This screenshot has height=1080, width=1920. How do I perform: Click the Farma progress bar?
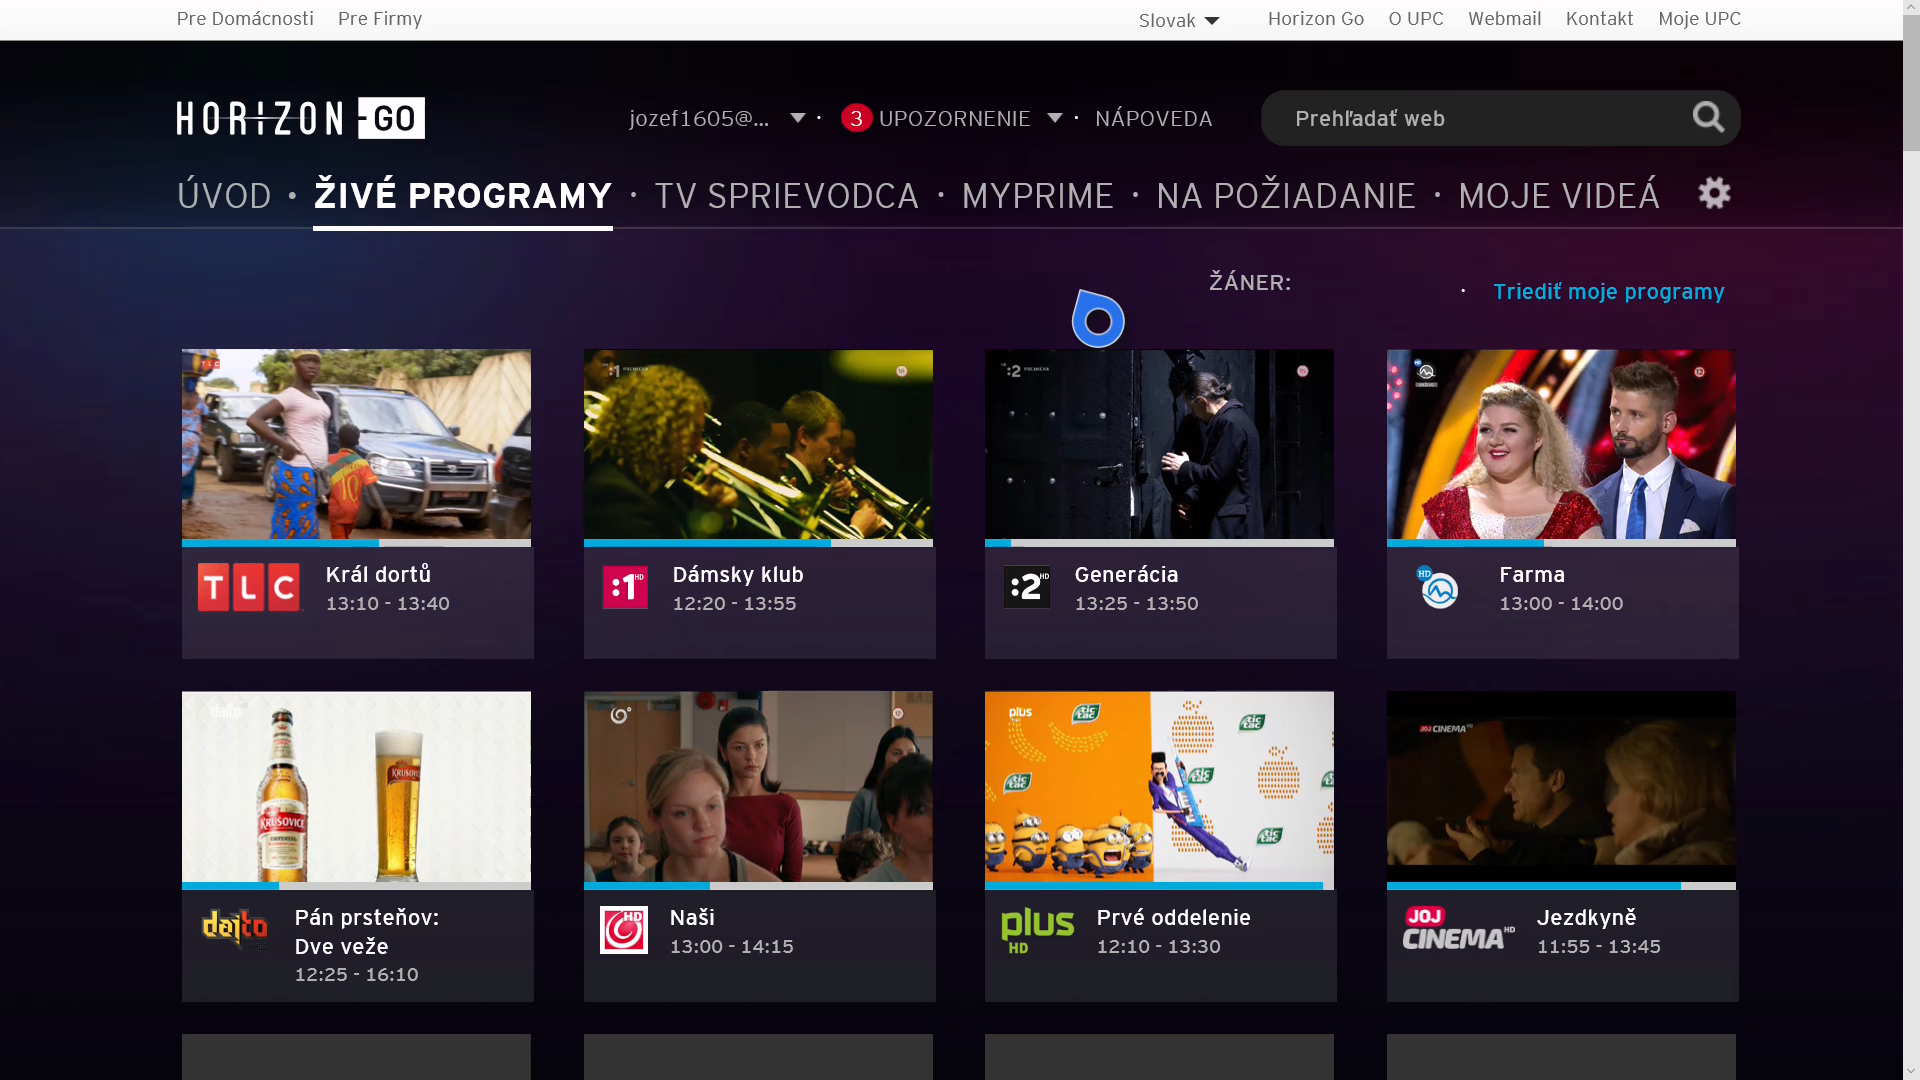[x=1560, y=543]
